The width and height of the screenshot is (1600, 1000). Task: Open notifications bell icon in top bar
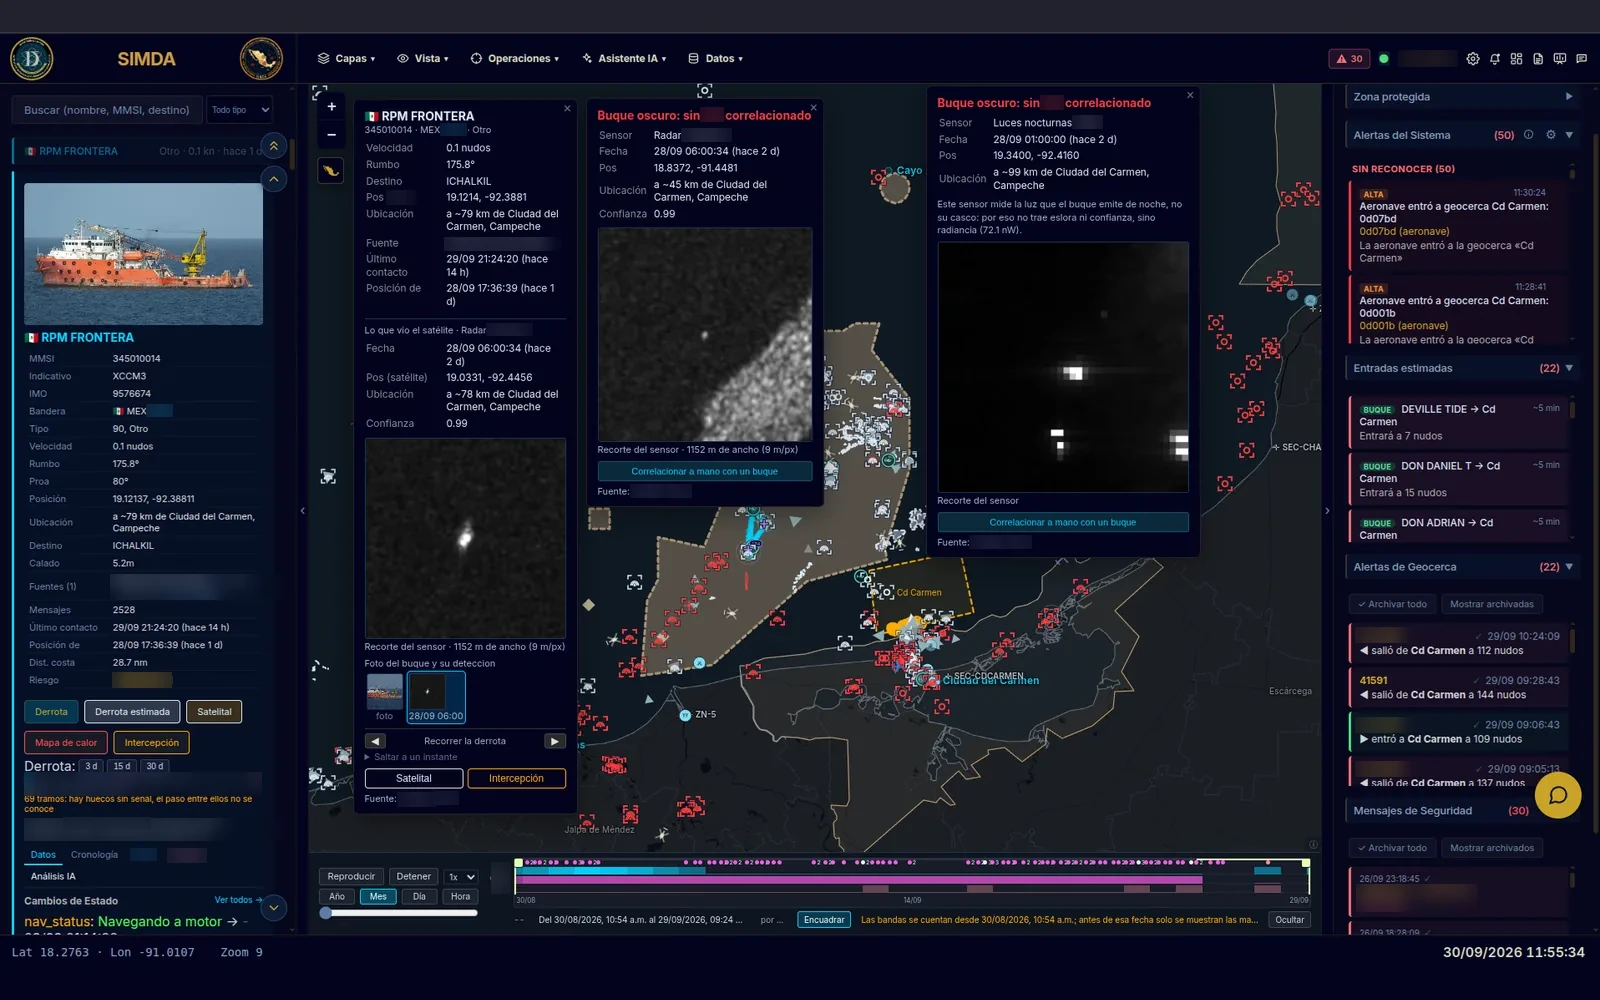point(1495,59)
